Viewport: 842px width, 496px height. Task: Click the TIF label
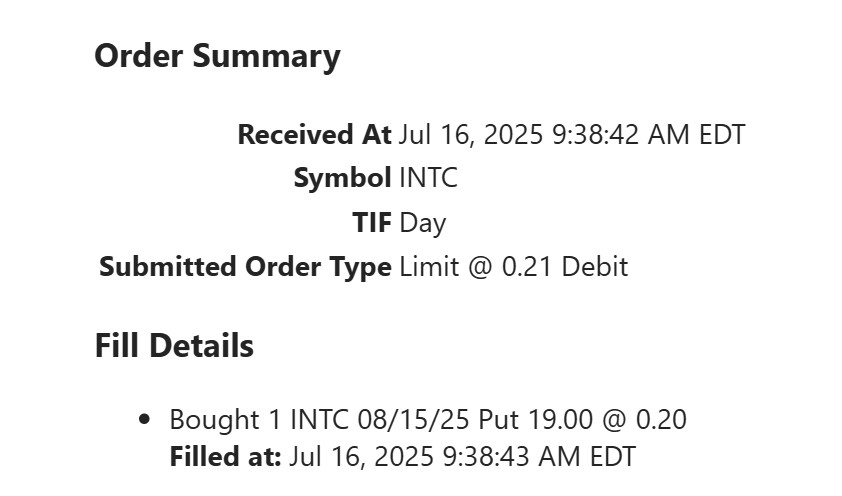point(371,223)
